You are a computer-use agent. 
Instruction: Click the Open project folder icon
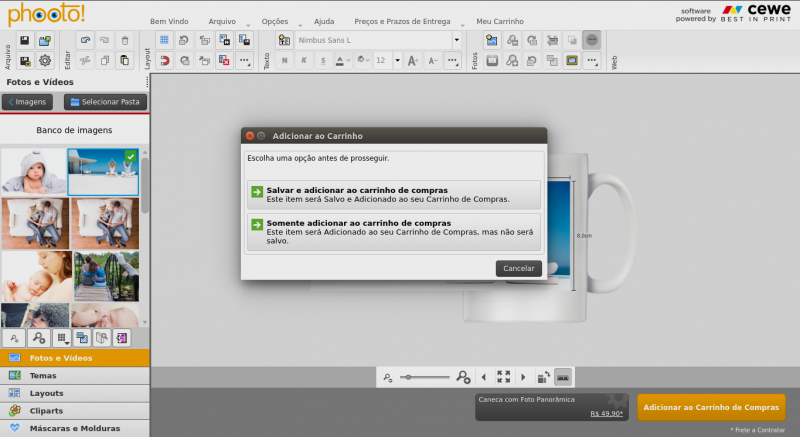tap(45, 40)
